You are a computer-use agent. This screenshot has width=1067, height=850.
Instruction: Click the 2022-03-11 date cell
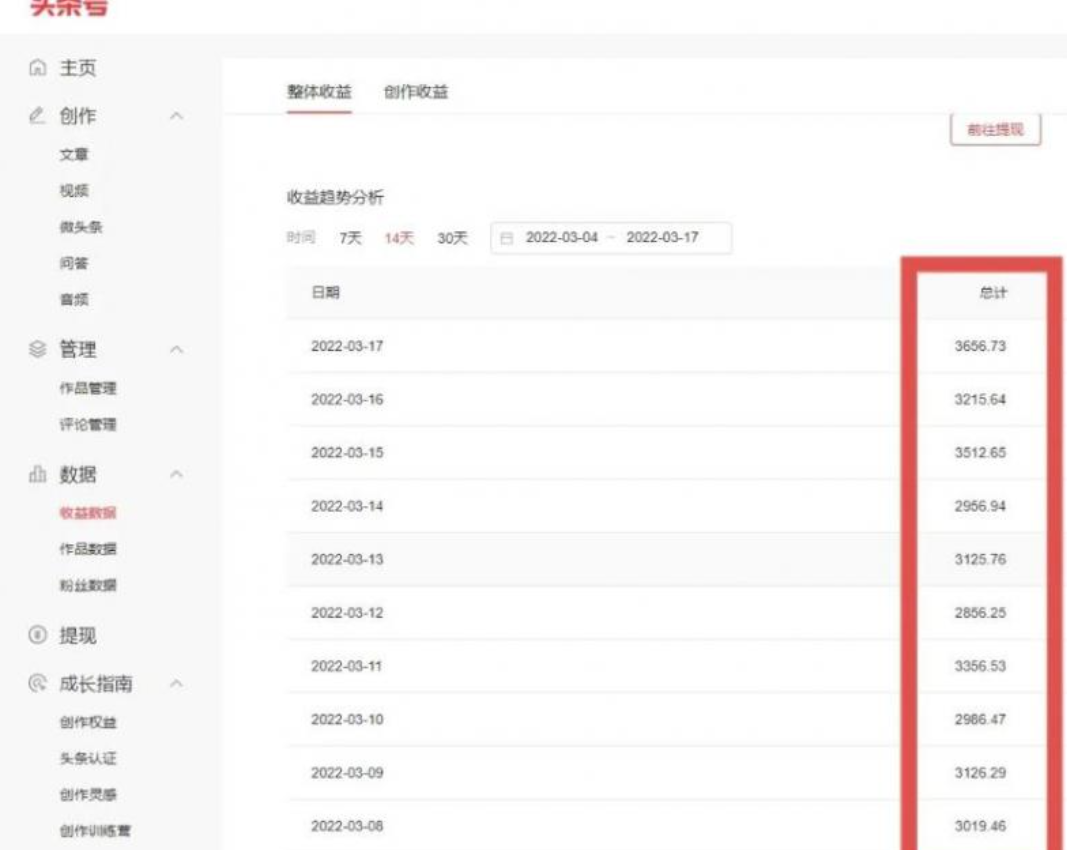347,666
